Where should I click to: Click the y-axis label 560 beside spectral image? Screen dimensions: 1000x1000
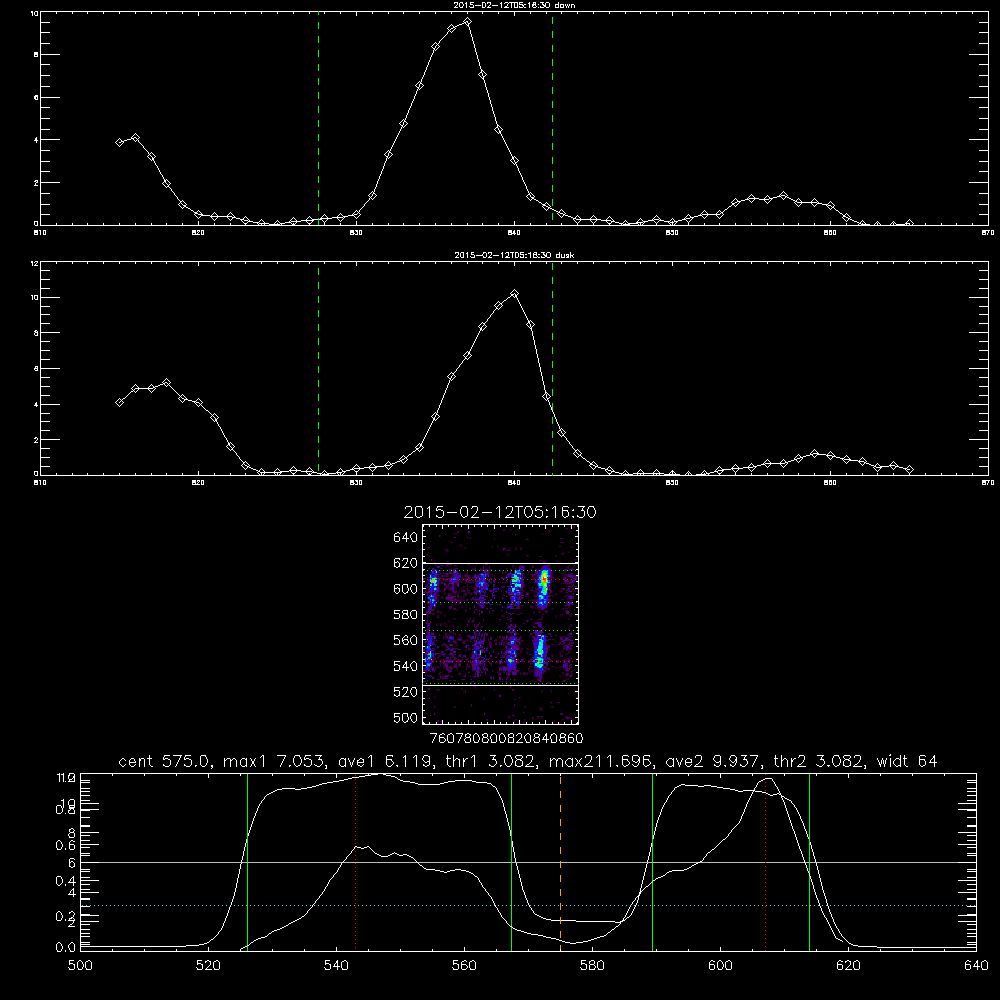405,640
